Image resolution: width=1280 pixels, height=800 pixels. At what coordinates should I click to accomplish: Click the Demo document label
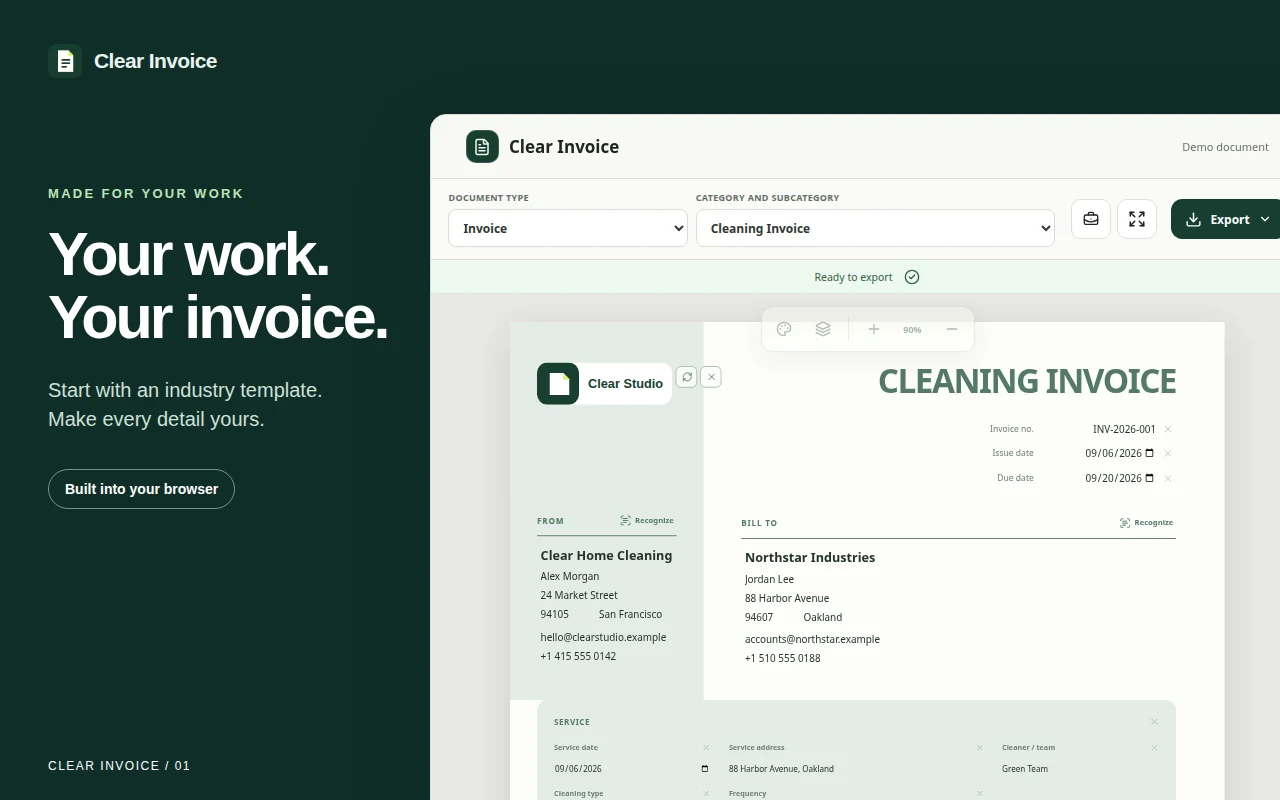1225,147
